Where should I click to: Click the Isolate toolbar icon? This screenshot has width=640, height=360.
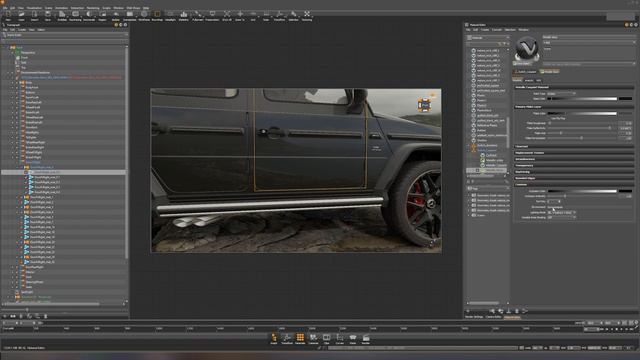coord(116,16)
